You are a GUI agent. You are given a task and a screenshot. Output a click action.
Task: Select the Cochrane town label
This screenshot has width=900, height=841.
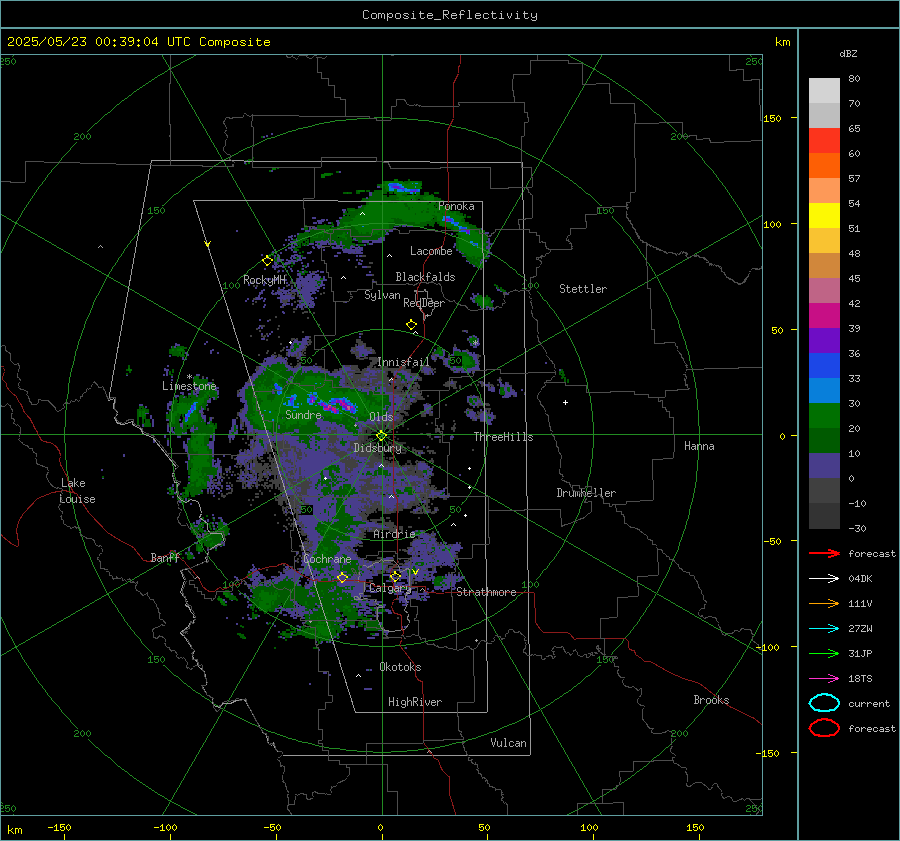[x=327, y=559]
